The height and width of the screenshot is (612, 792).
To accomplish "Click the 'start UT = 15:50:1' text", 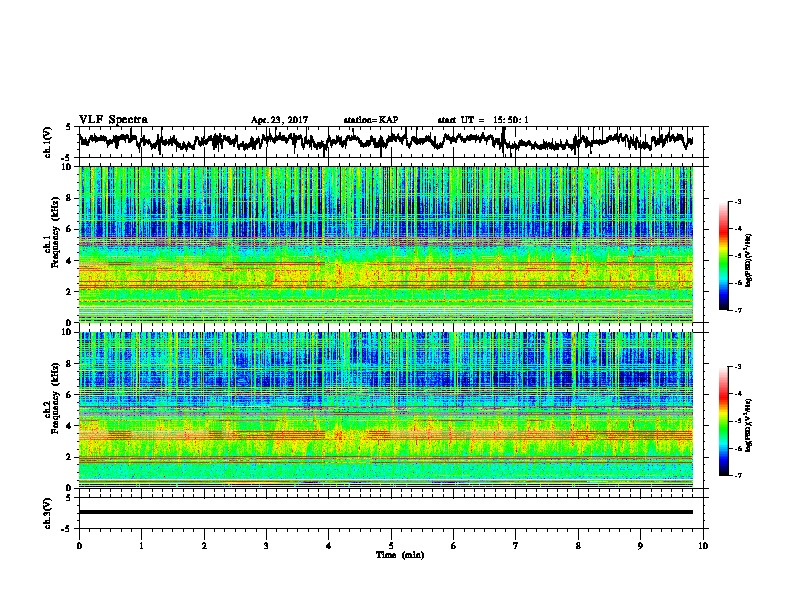I will click(483, 120).
